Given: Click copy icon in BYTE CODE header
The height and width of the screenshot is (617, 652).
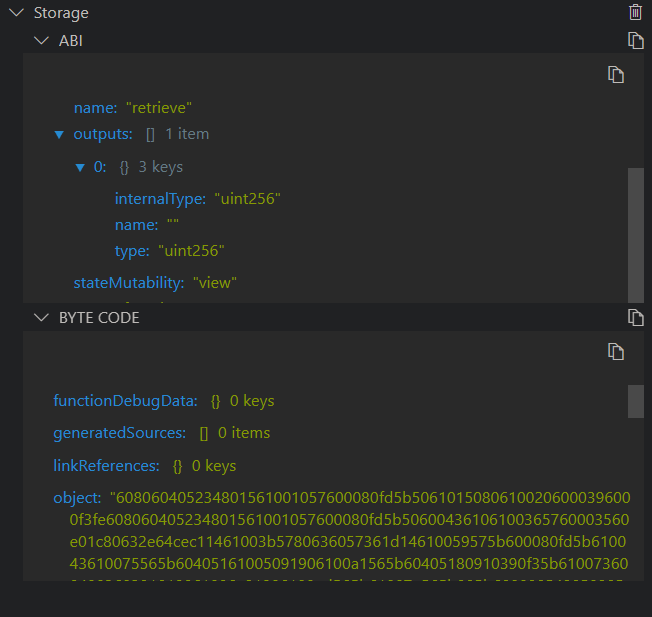Looking at the screenshot, I should pyautogui.click(x=635, y=317).
